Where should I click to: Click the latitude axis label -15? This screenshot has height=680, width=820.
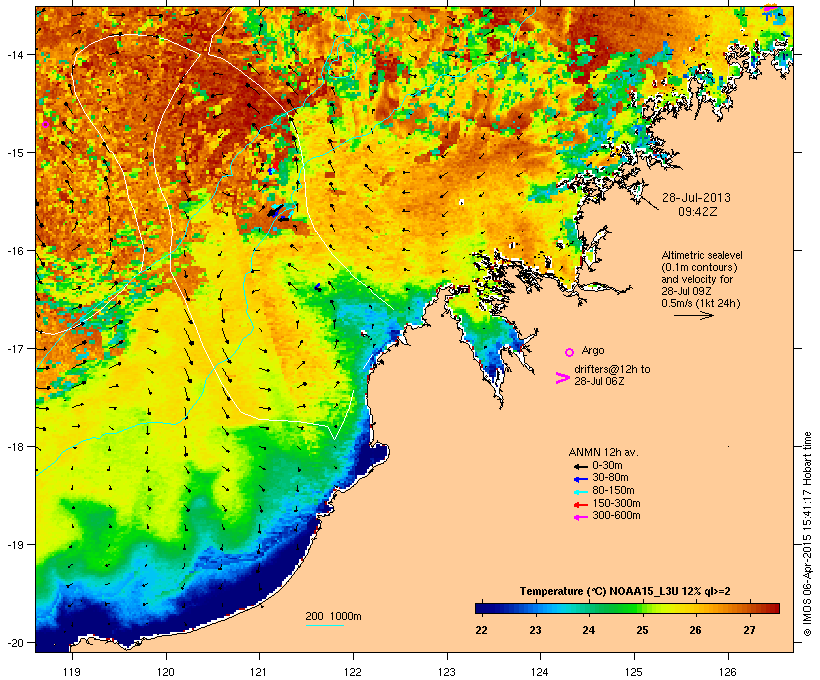tap(14, 153)
